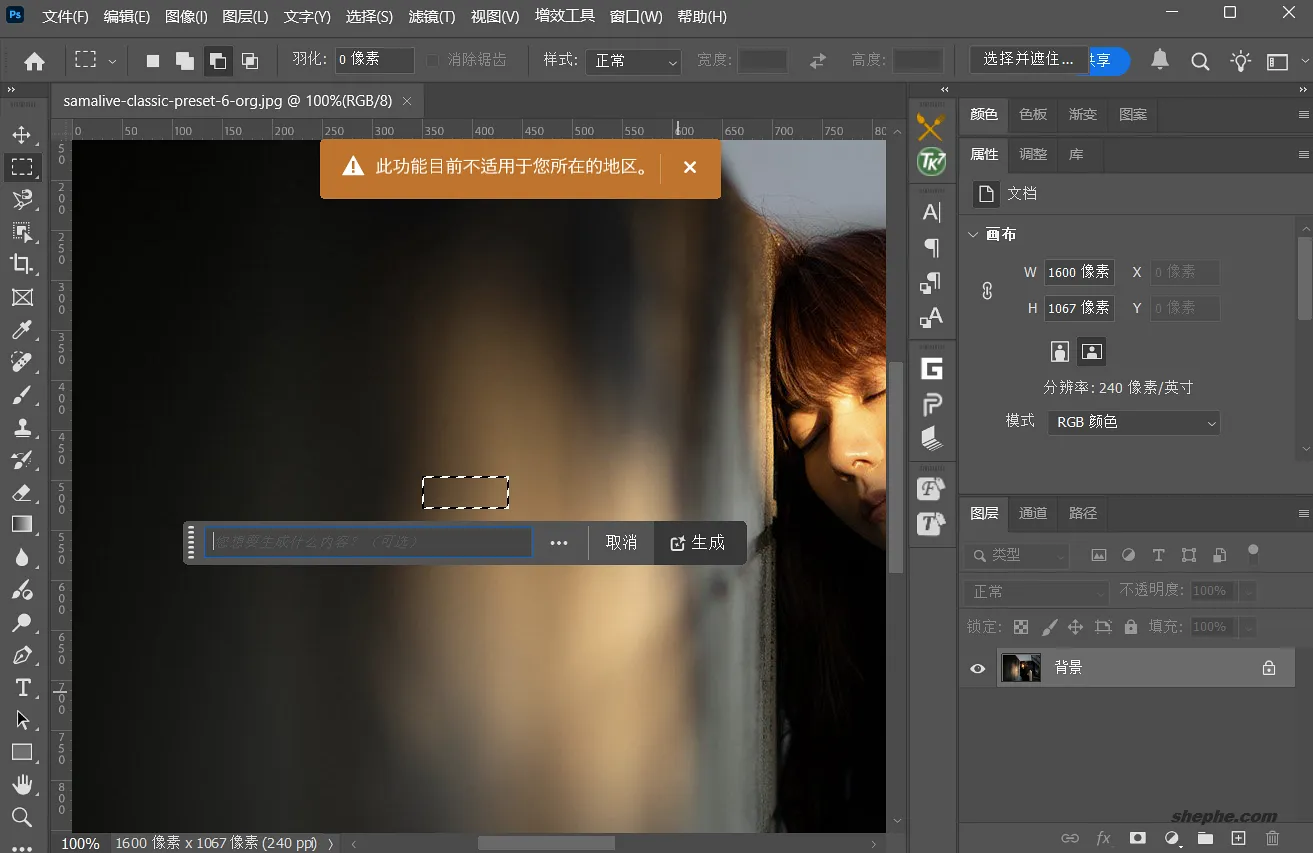Open the layer blend mode dropdown showing 正常
The width and height of the screenshot is (1313, 853).
click(x=1035, y=591)
